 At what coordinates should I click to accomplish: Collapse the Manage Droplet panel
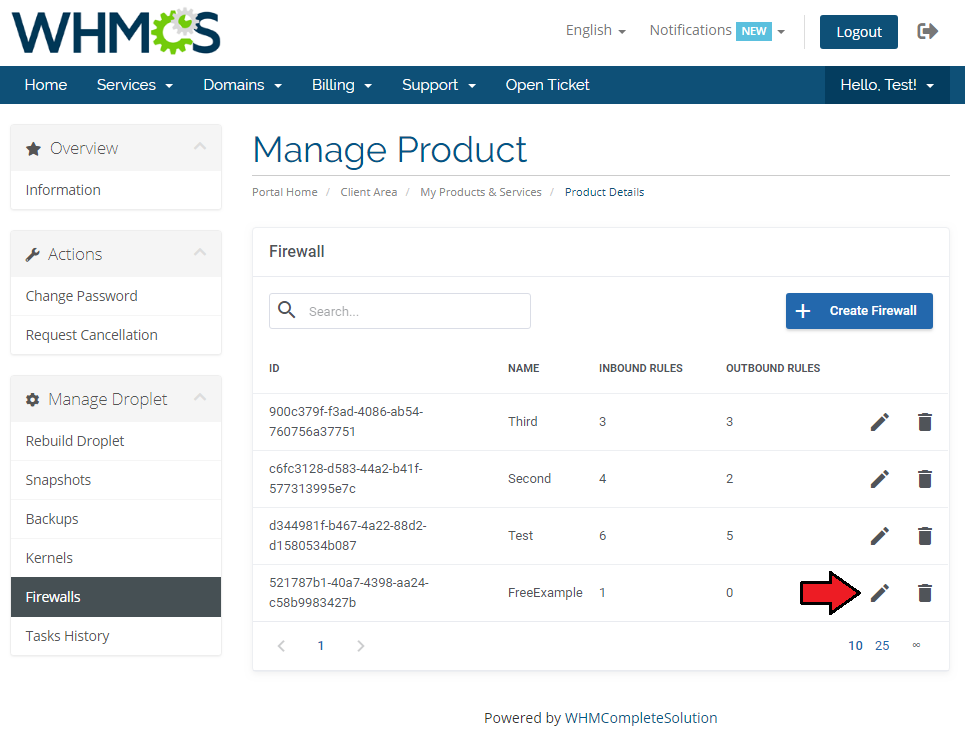200,397
